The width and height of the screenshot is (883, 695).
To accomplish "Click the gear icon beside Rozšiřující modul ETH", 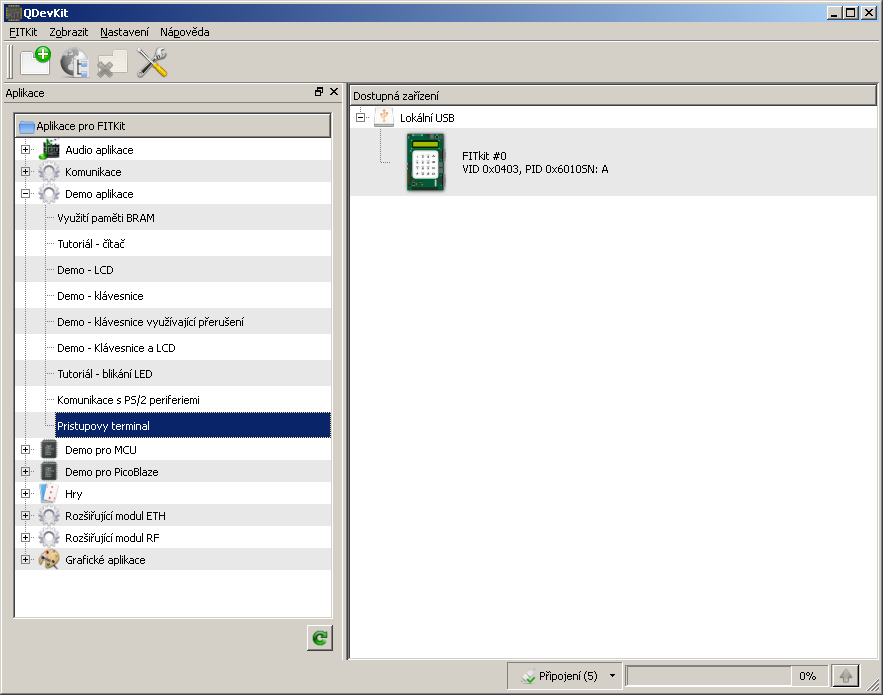I will [49, 516].
